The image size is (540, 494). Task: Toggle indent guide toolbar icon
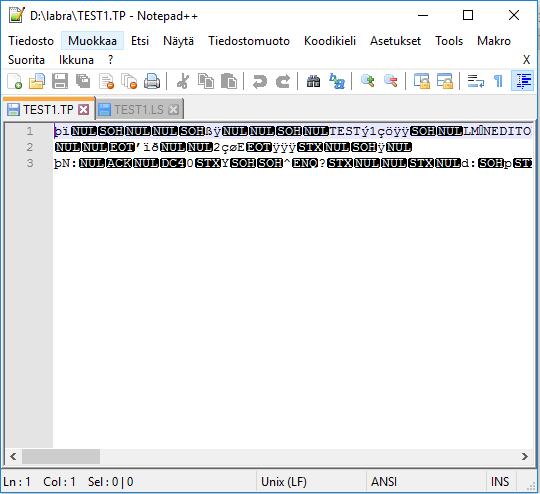coord(522,81)
